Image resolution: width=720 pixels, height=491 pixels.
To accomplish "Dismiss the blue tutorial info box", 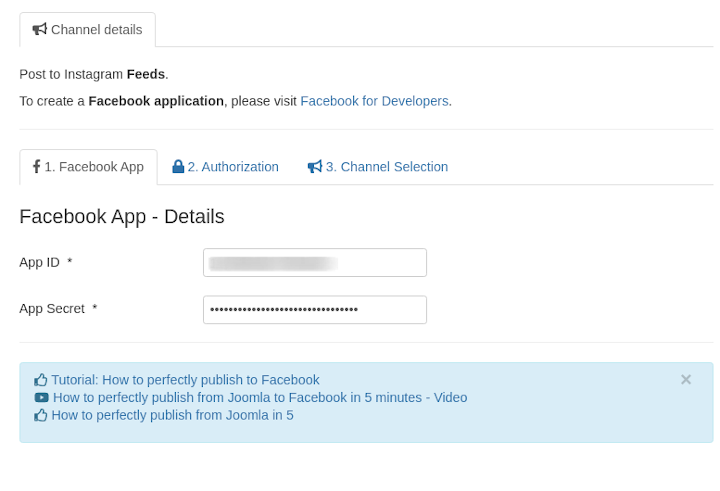I will pyautogui.click(x=686, y=379).
